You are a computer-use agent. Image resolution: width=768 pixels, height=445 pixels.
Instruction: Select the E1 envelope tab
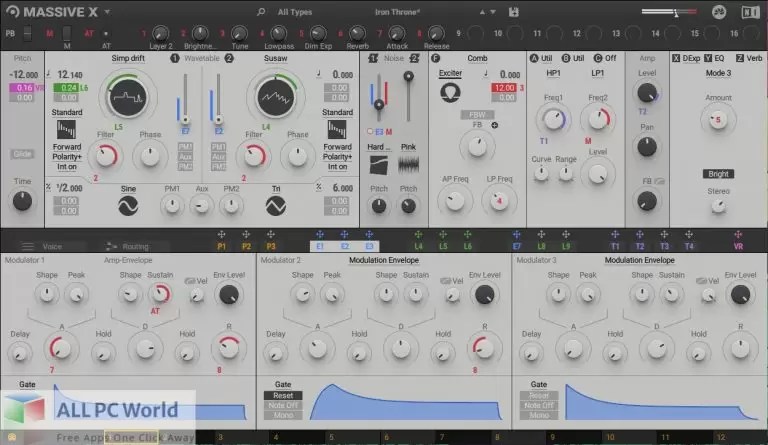320,246
